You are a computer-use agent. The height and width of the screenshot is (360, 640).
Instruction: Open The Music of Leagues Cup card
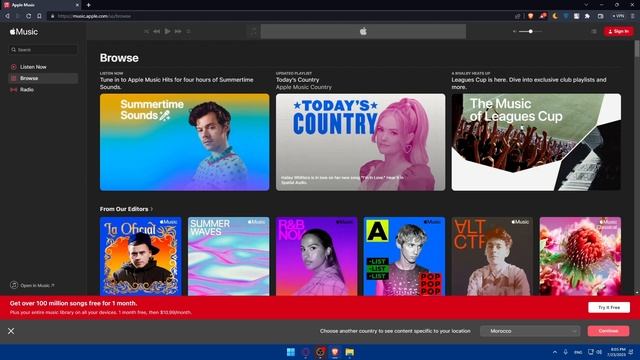point(536,142)
